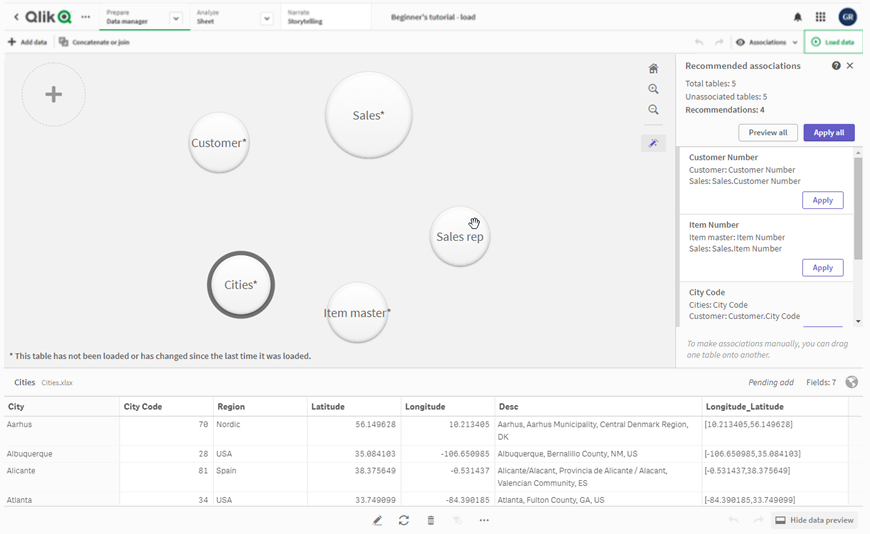Screen dimensions: 870x534
Task: Open the notifications bell
Action: tap(797, 17)
